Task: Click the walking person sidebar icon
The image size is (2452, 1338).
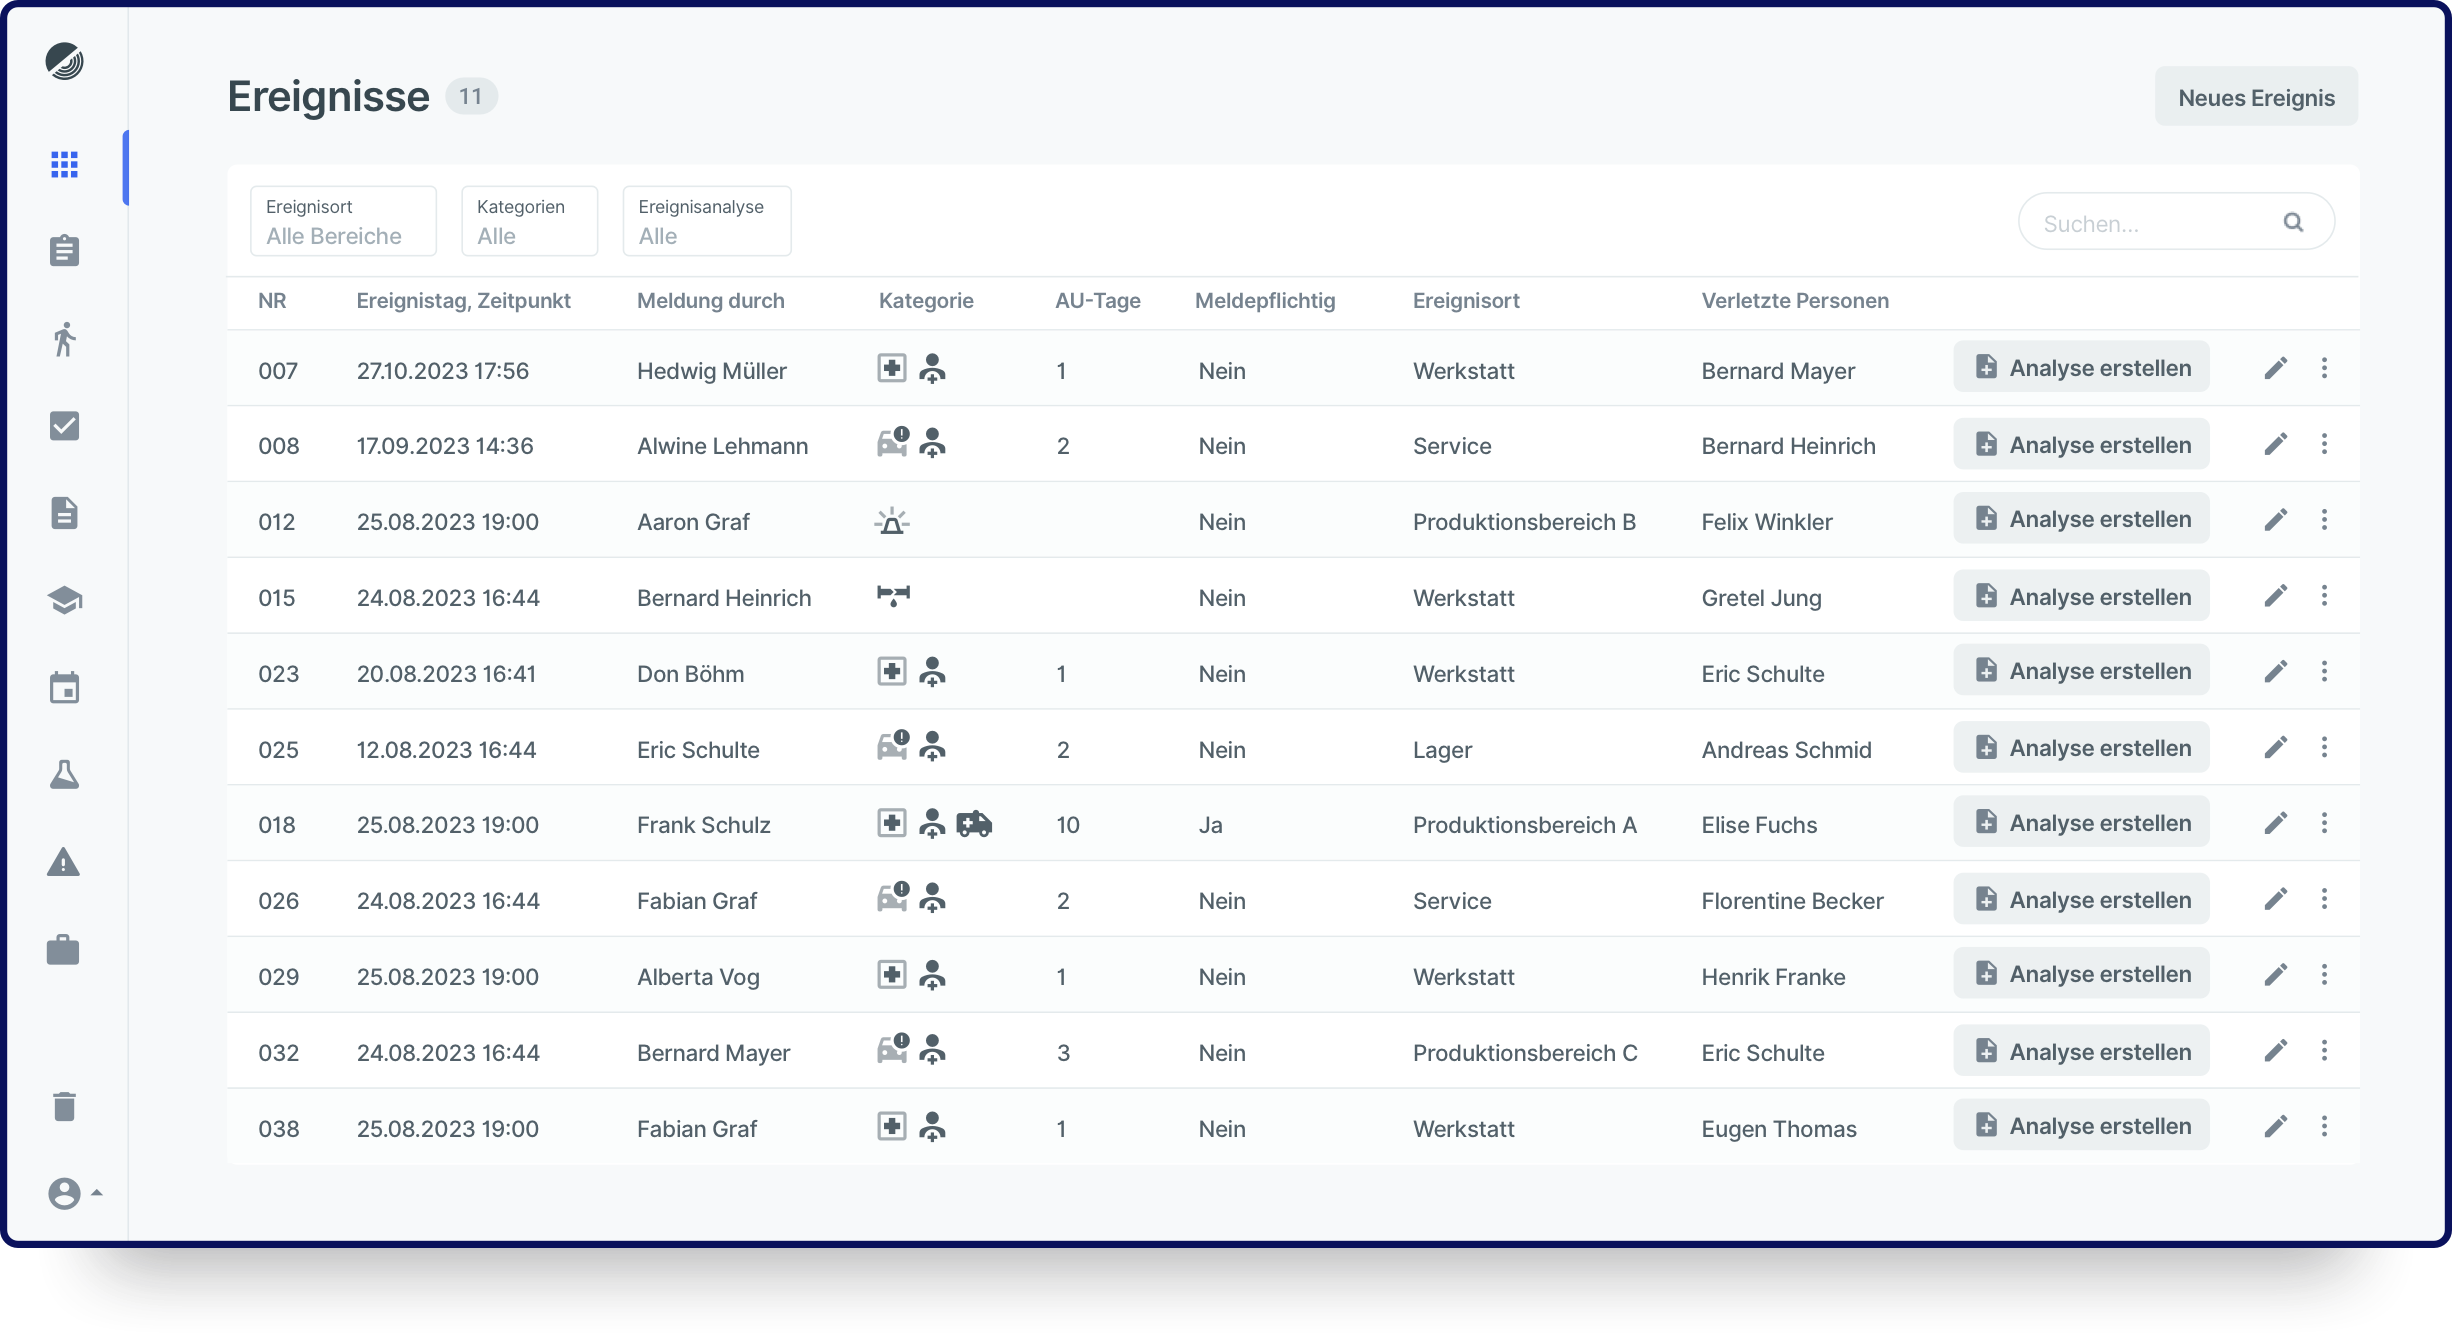Action: [x=64, y=339]
